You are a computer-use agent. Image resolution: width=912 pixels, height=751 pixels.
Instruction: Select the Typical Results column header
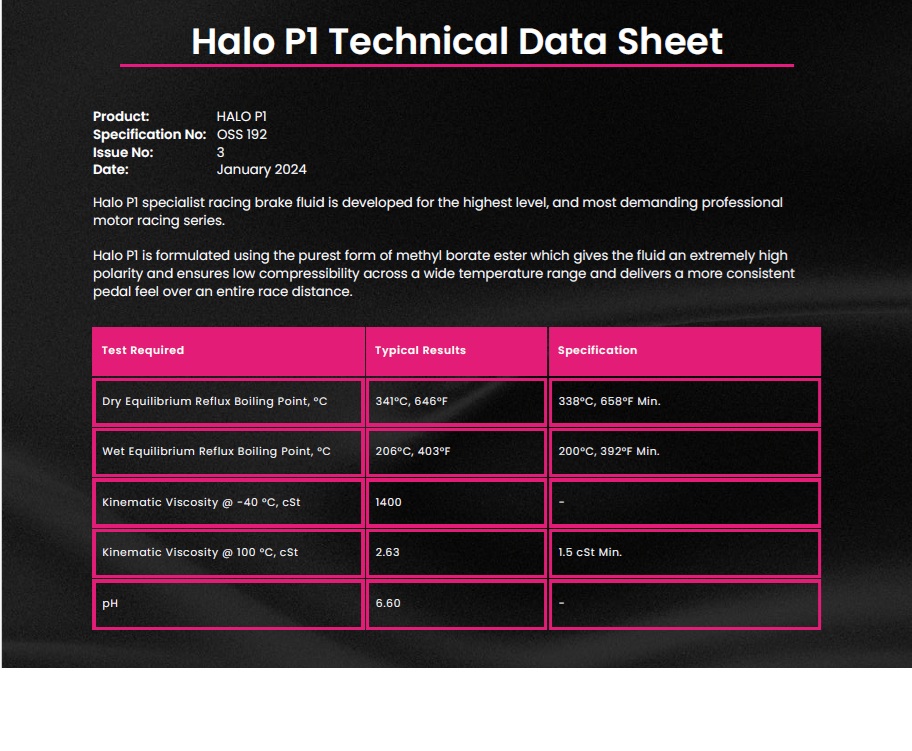click(x=457, y=351)
